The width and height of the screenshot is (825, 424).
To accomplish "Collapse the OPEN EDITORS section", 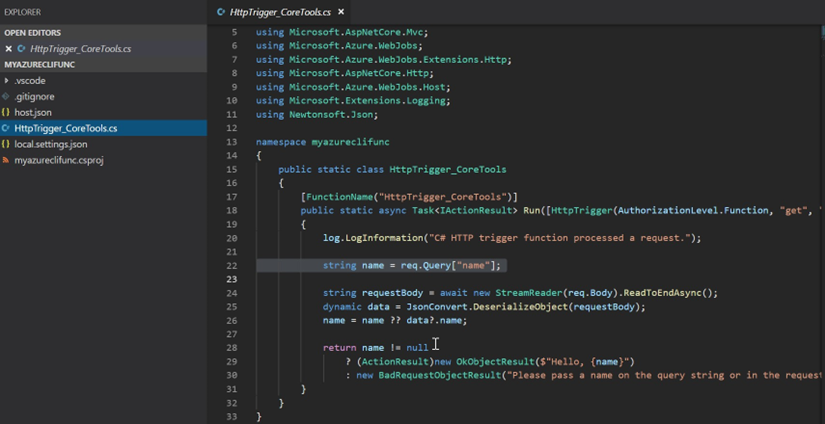I will (x=32, y=32).
